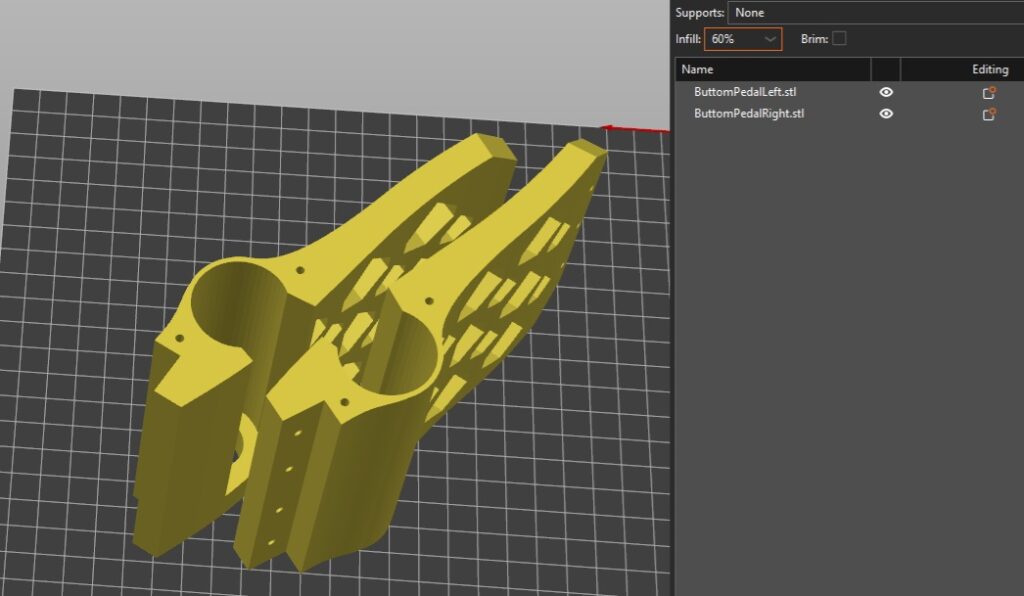Screen dimensions: 1024x596
Task: Click the Brim label text
Action: (x=814, y=39)
